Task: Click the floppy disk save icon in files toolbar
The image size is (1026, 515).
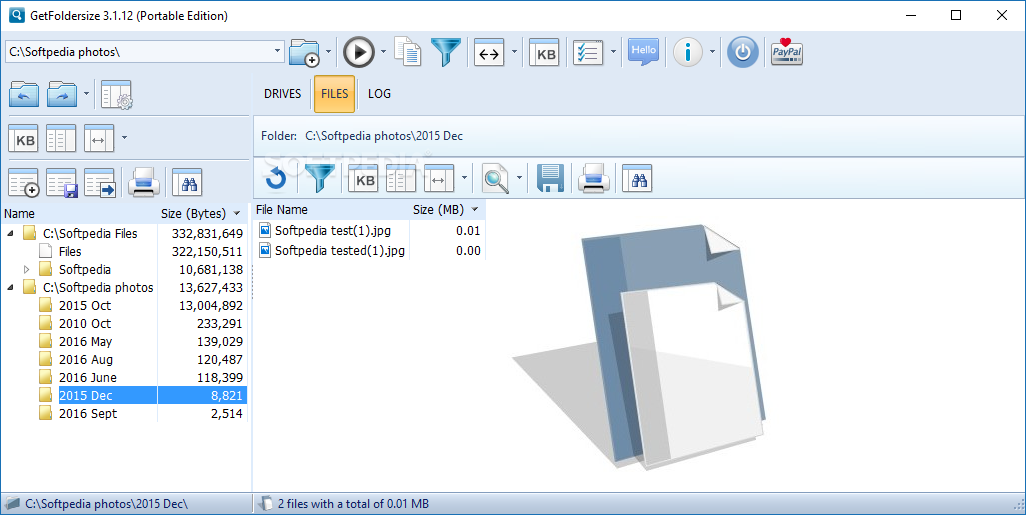Action: pos(550,178)
